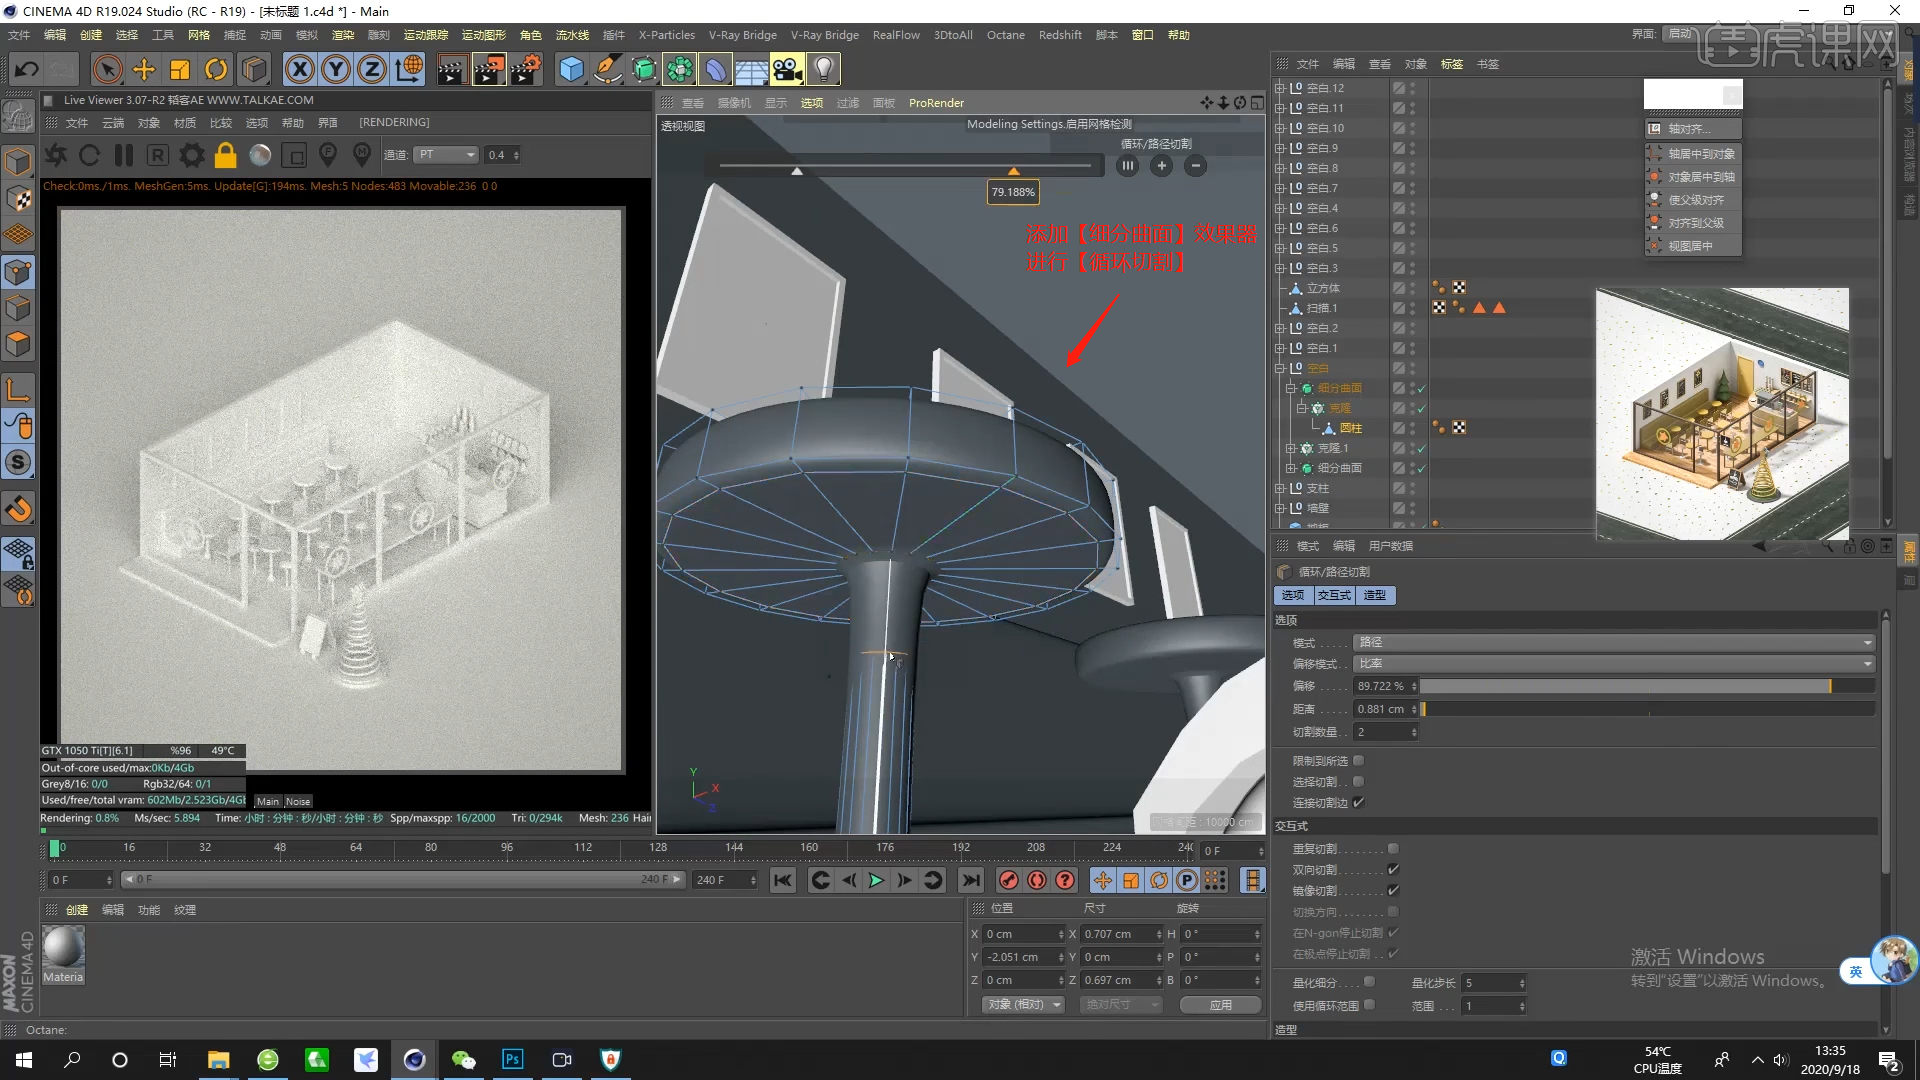
Task: Toggle the world coordinate system icon
Action: point(408,69)
